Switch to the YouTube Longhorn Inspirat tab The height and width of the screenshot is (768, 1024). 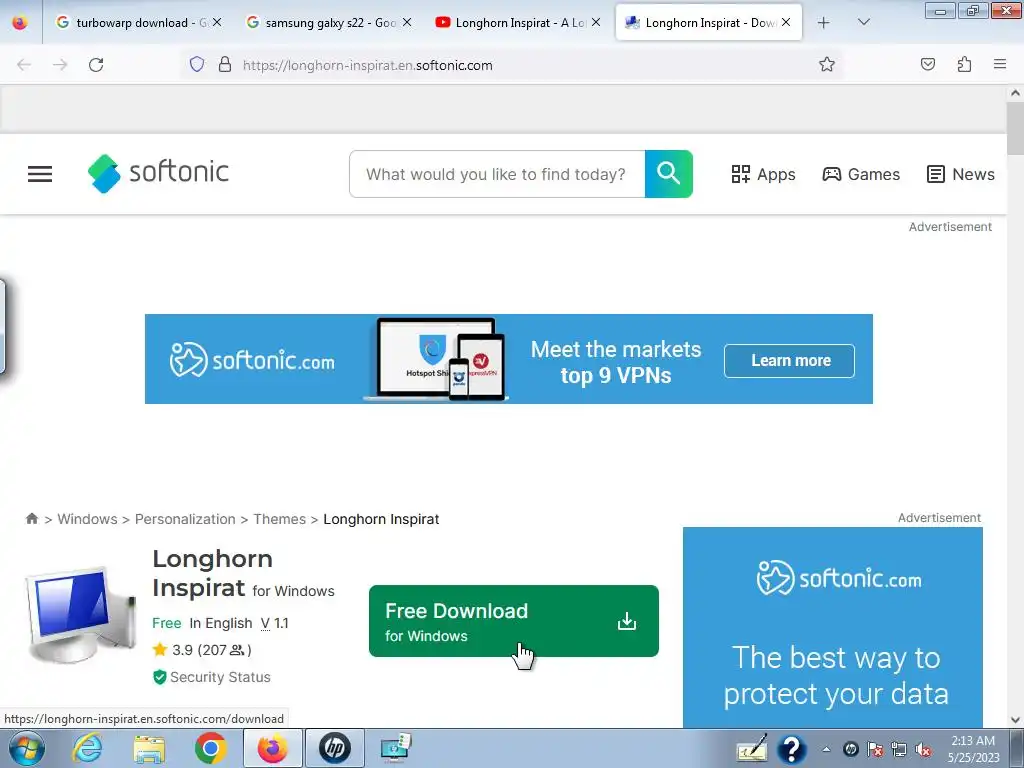point(516,23)
